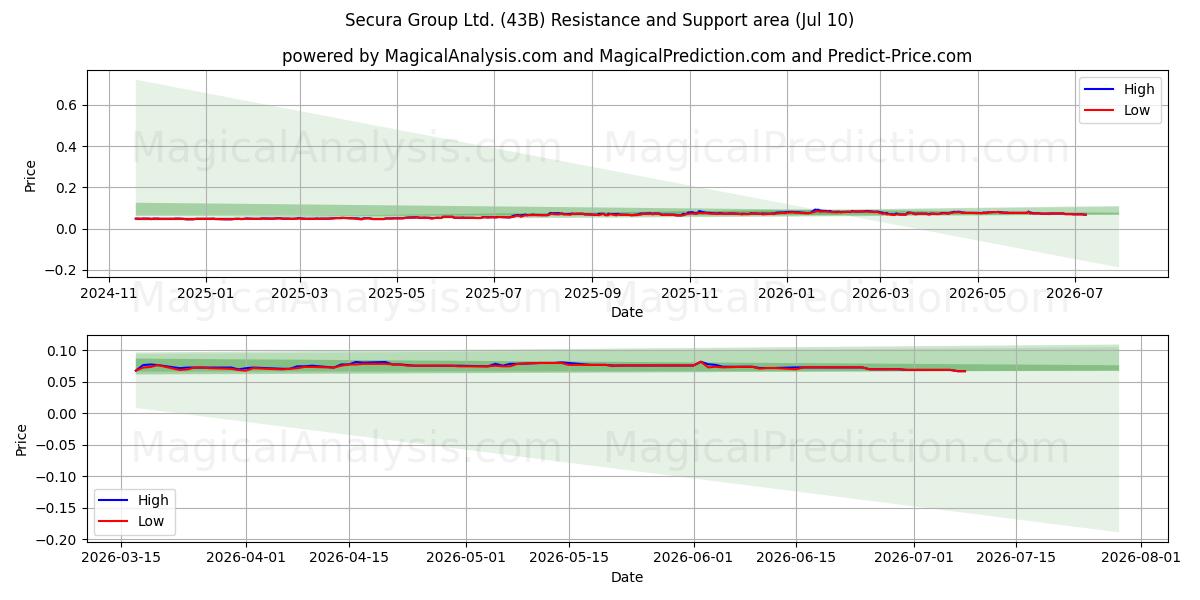
Task: Click the '2024-11' x-axis label
Action: (x=108, y=294)
